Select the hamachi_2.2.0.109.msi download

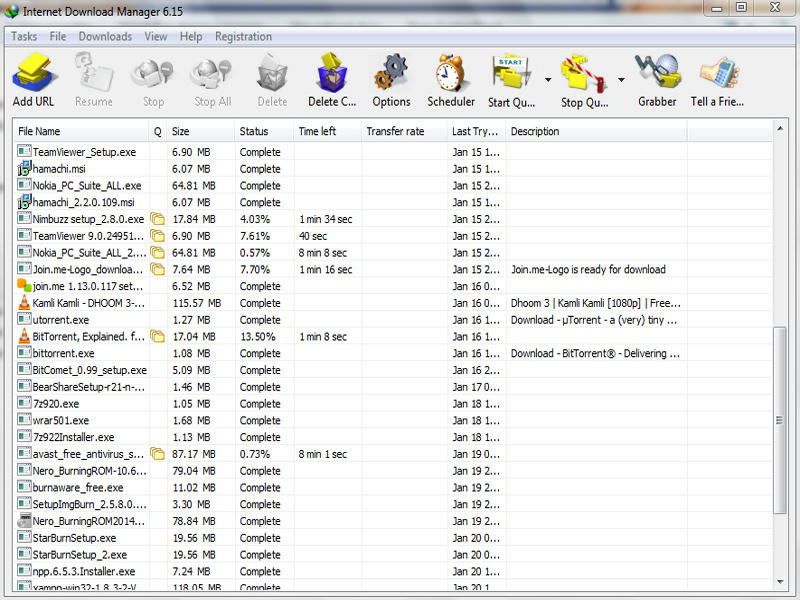[393, 203]
